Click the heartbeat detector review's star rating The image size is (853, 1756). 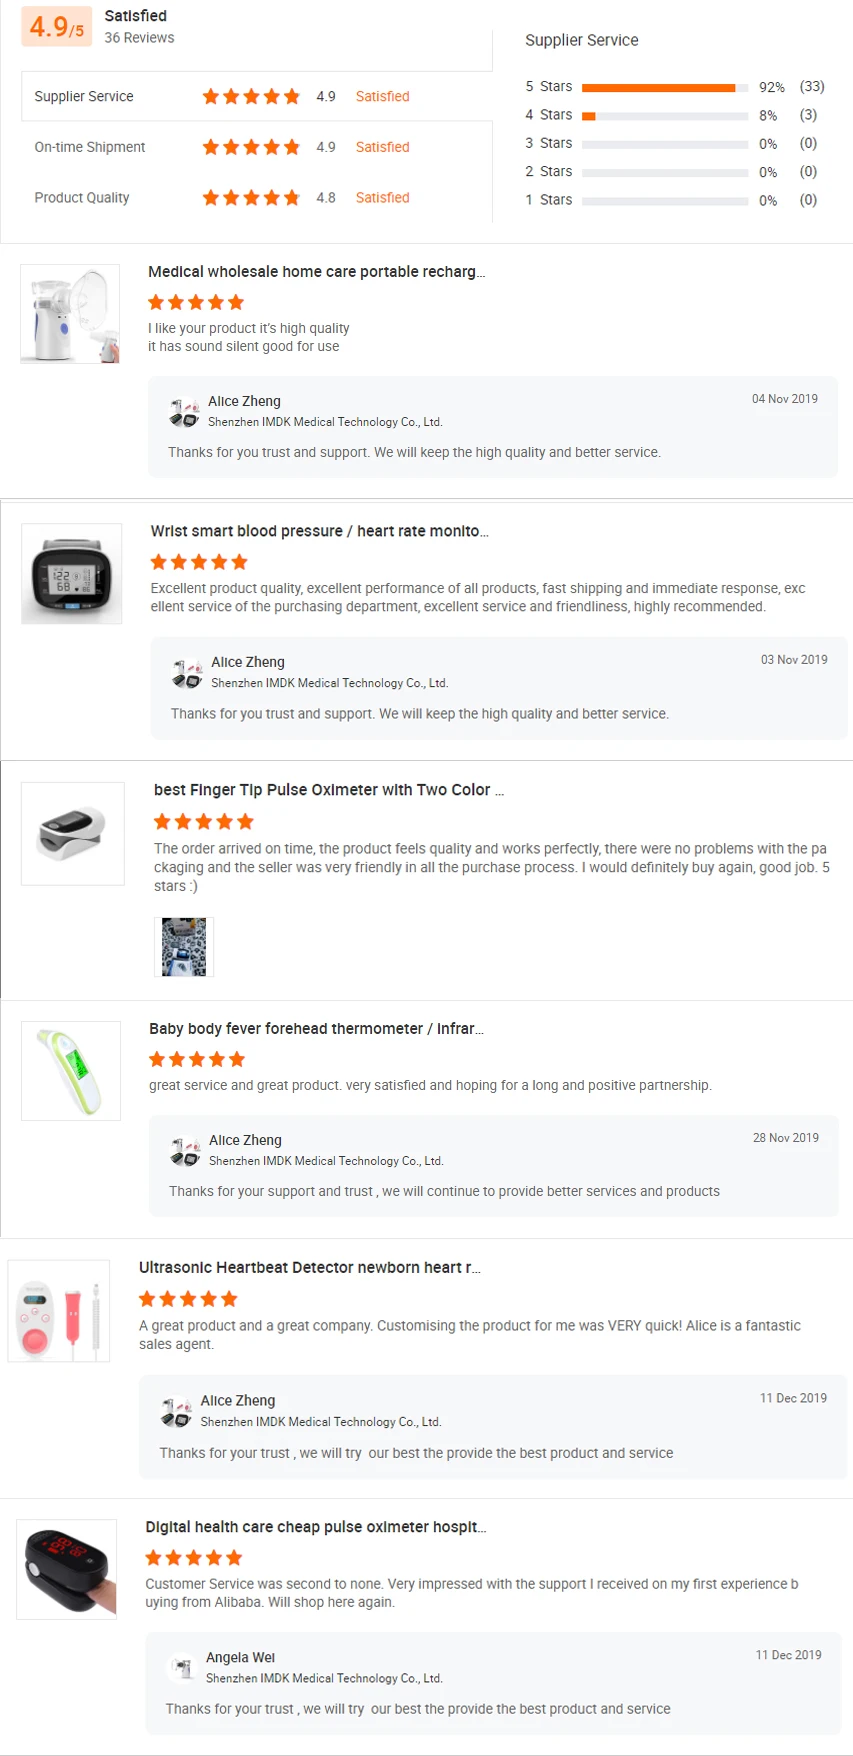coord(188,1299)
